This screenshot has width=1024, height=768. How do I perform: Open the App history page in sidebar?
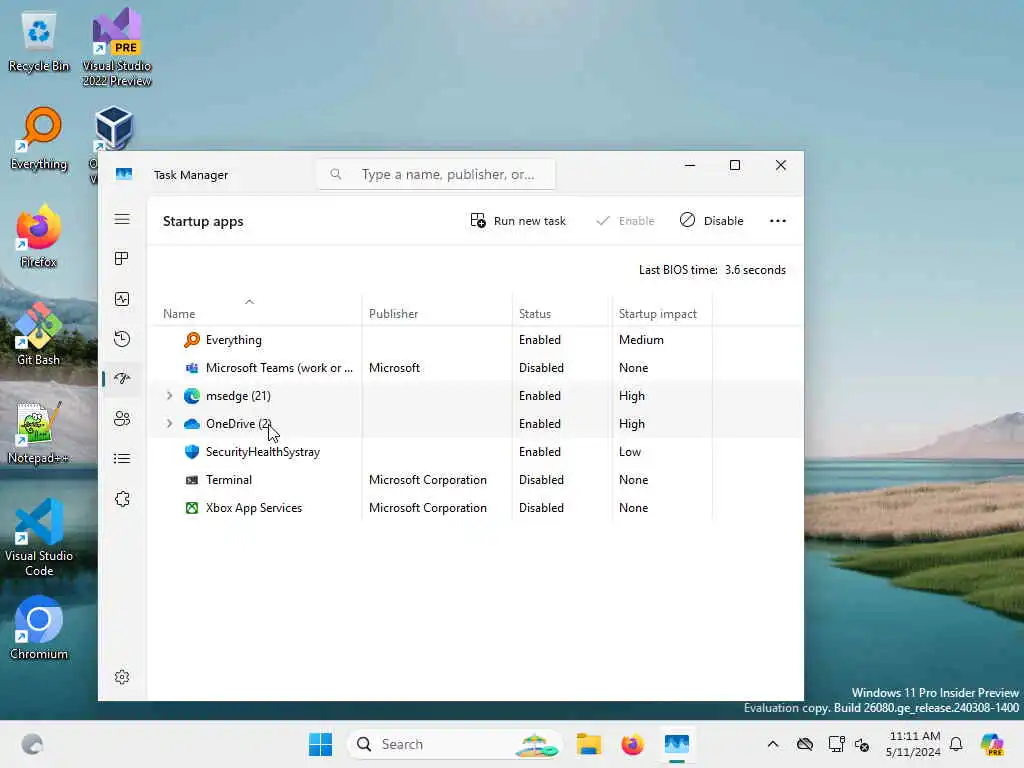[x=122, y=339]
